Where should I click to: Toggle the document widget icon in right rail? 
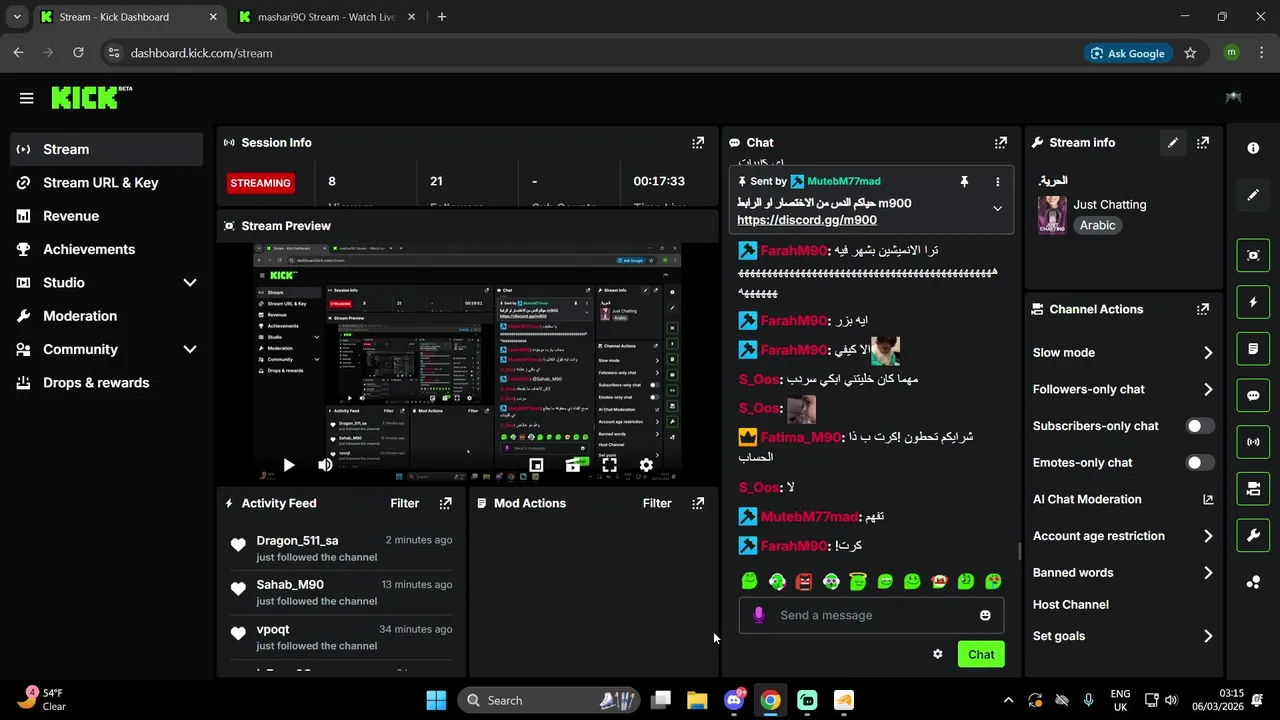point(1253,349)
